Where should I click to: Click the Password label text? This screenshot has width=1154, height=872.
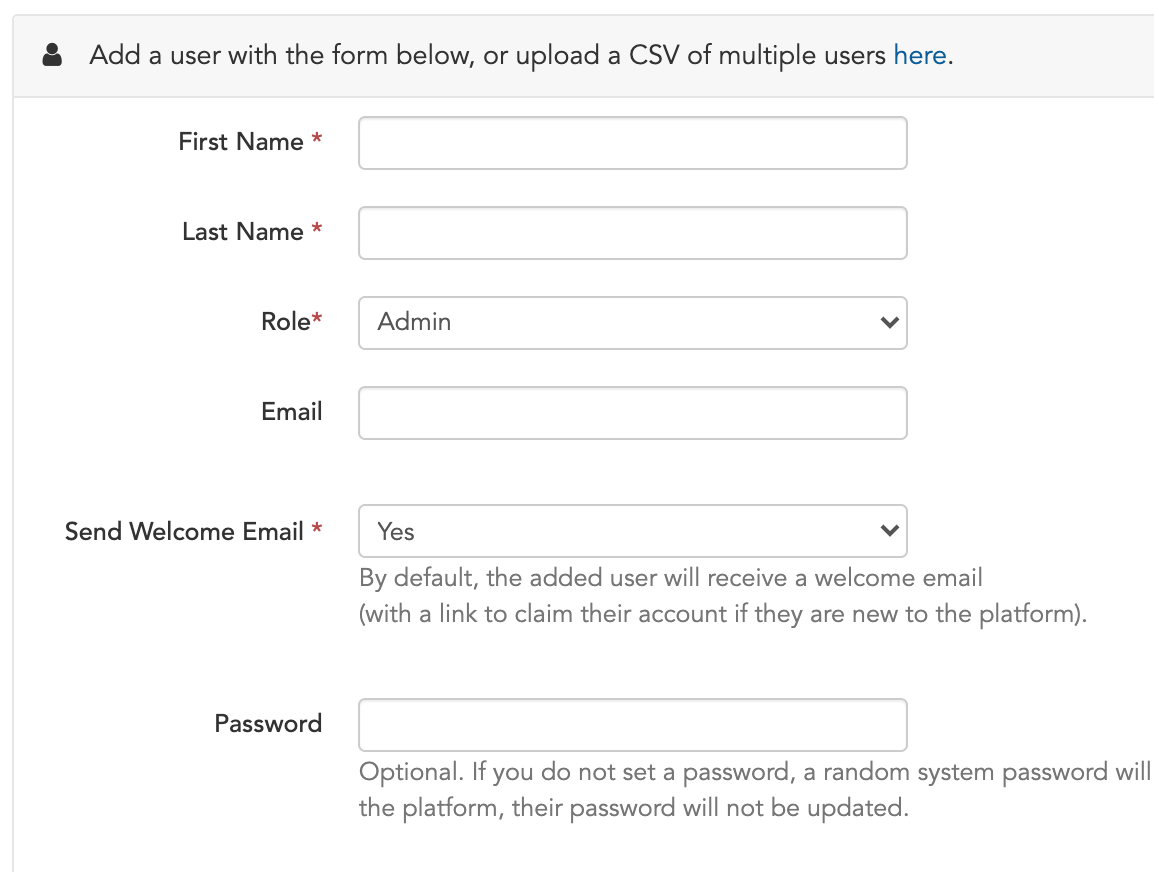[x=268, y=723]
